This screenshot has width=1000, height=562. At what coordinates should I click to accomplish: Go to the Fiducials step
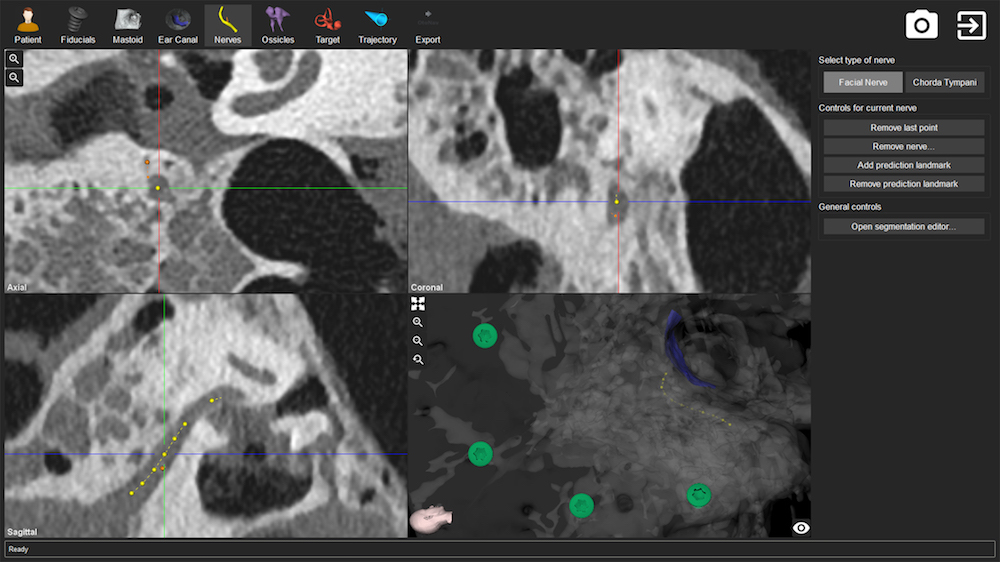[x=78, y=26]
